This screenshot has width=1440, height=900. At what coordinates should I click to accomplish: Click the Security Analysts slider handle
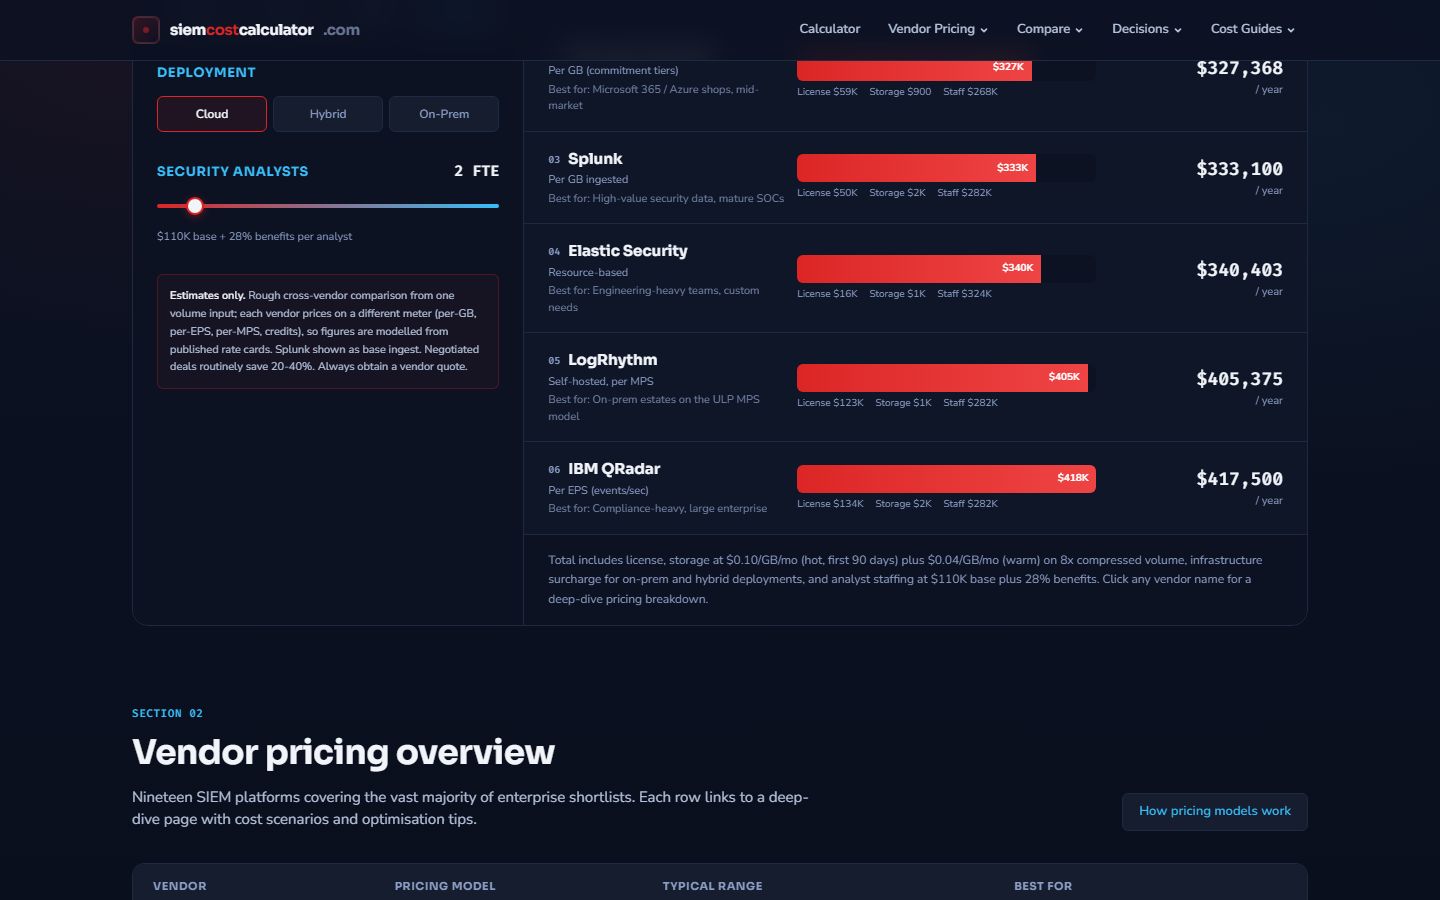click(x=195, y=206)
